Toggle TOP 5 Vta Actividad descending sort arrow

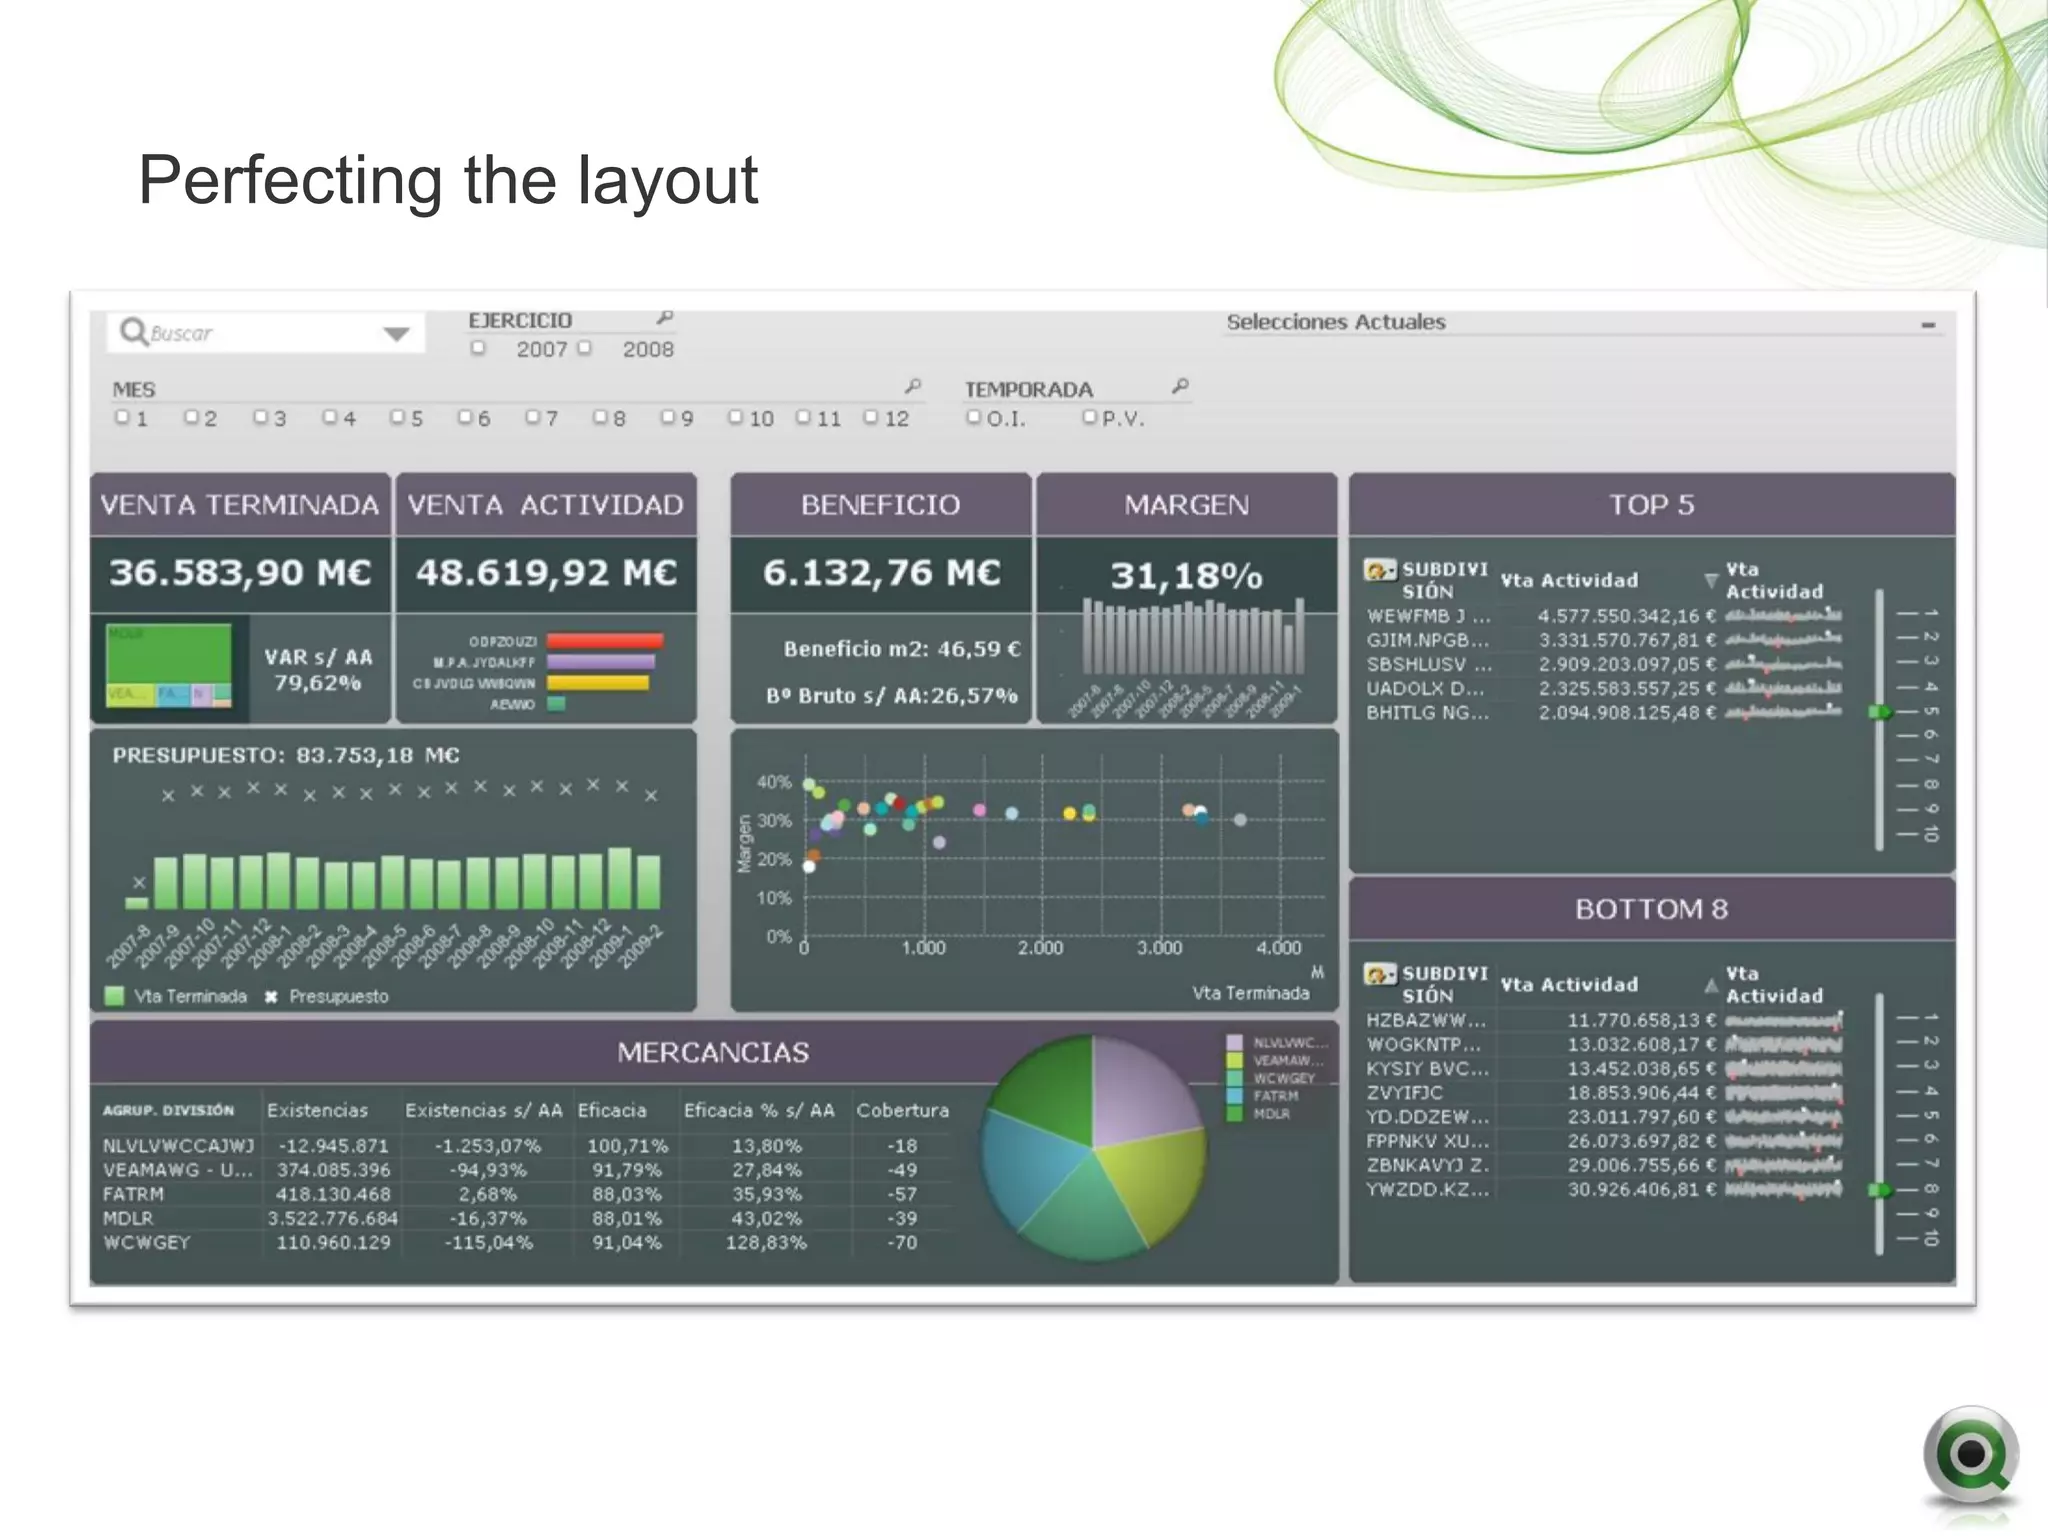[x=1711, y=581]
